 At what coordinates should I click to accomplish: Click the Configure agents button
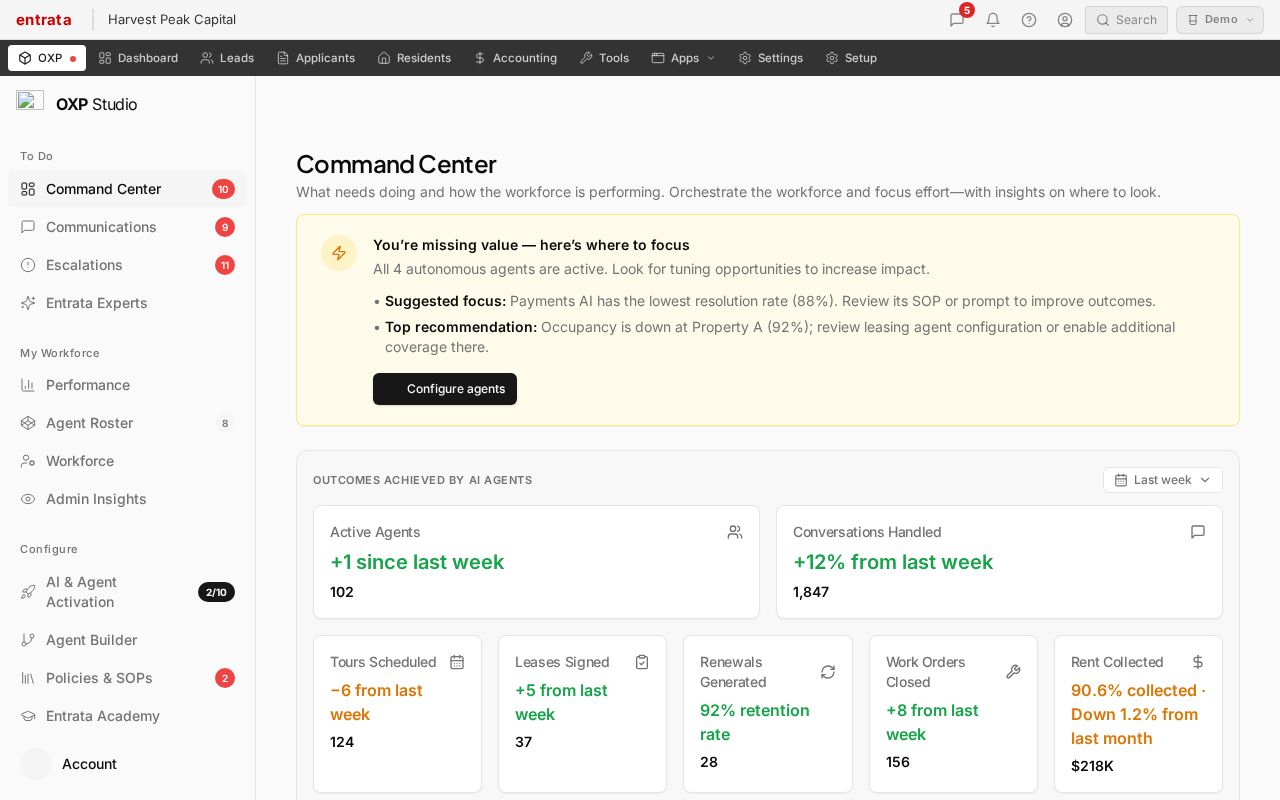coord(445,389)
